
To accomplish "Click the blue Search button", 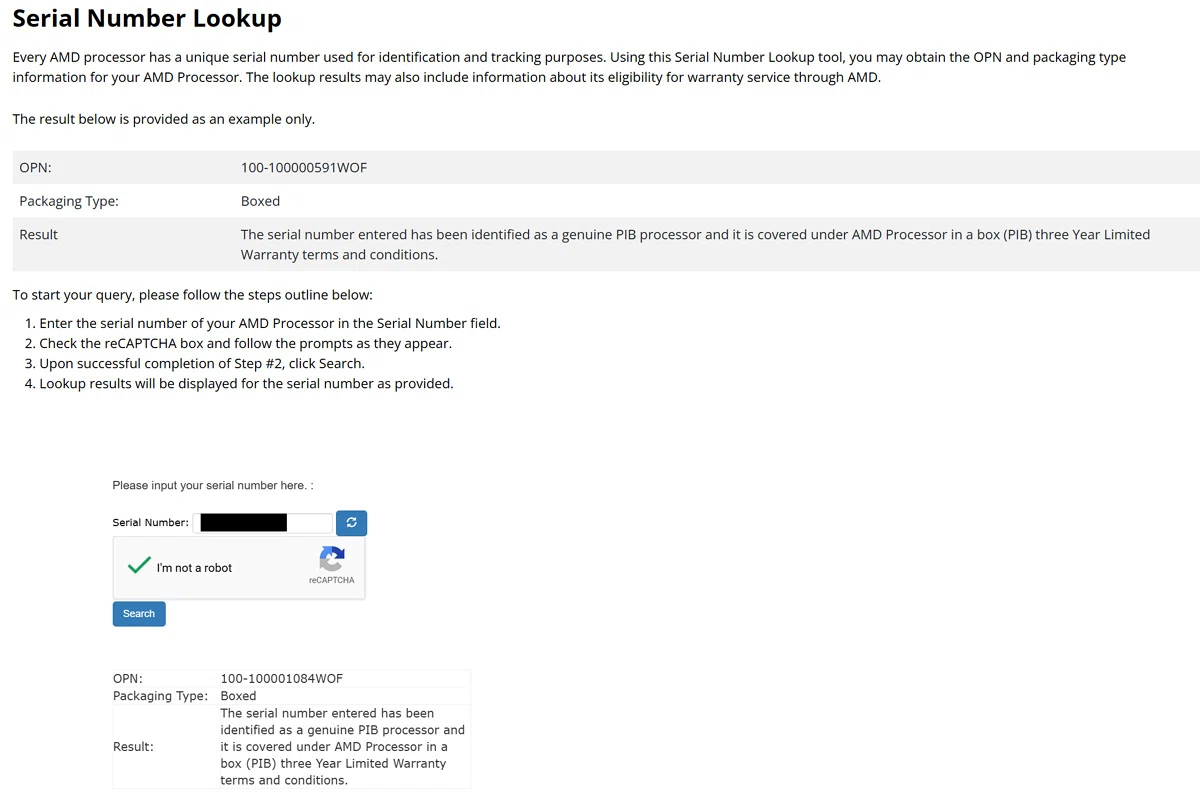I will tap(139, 614).
